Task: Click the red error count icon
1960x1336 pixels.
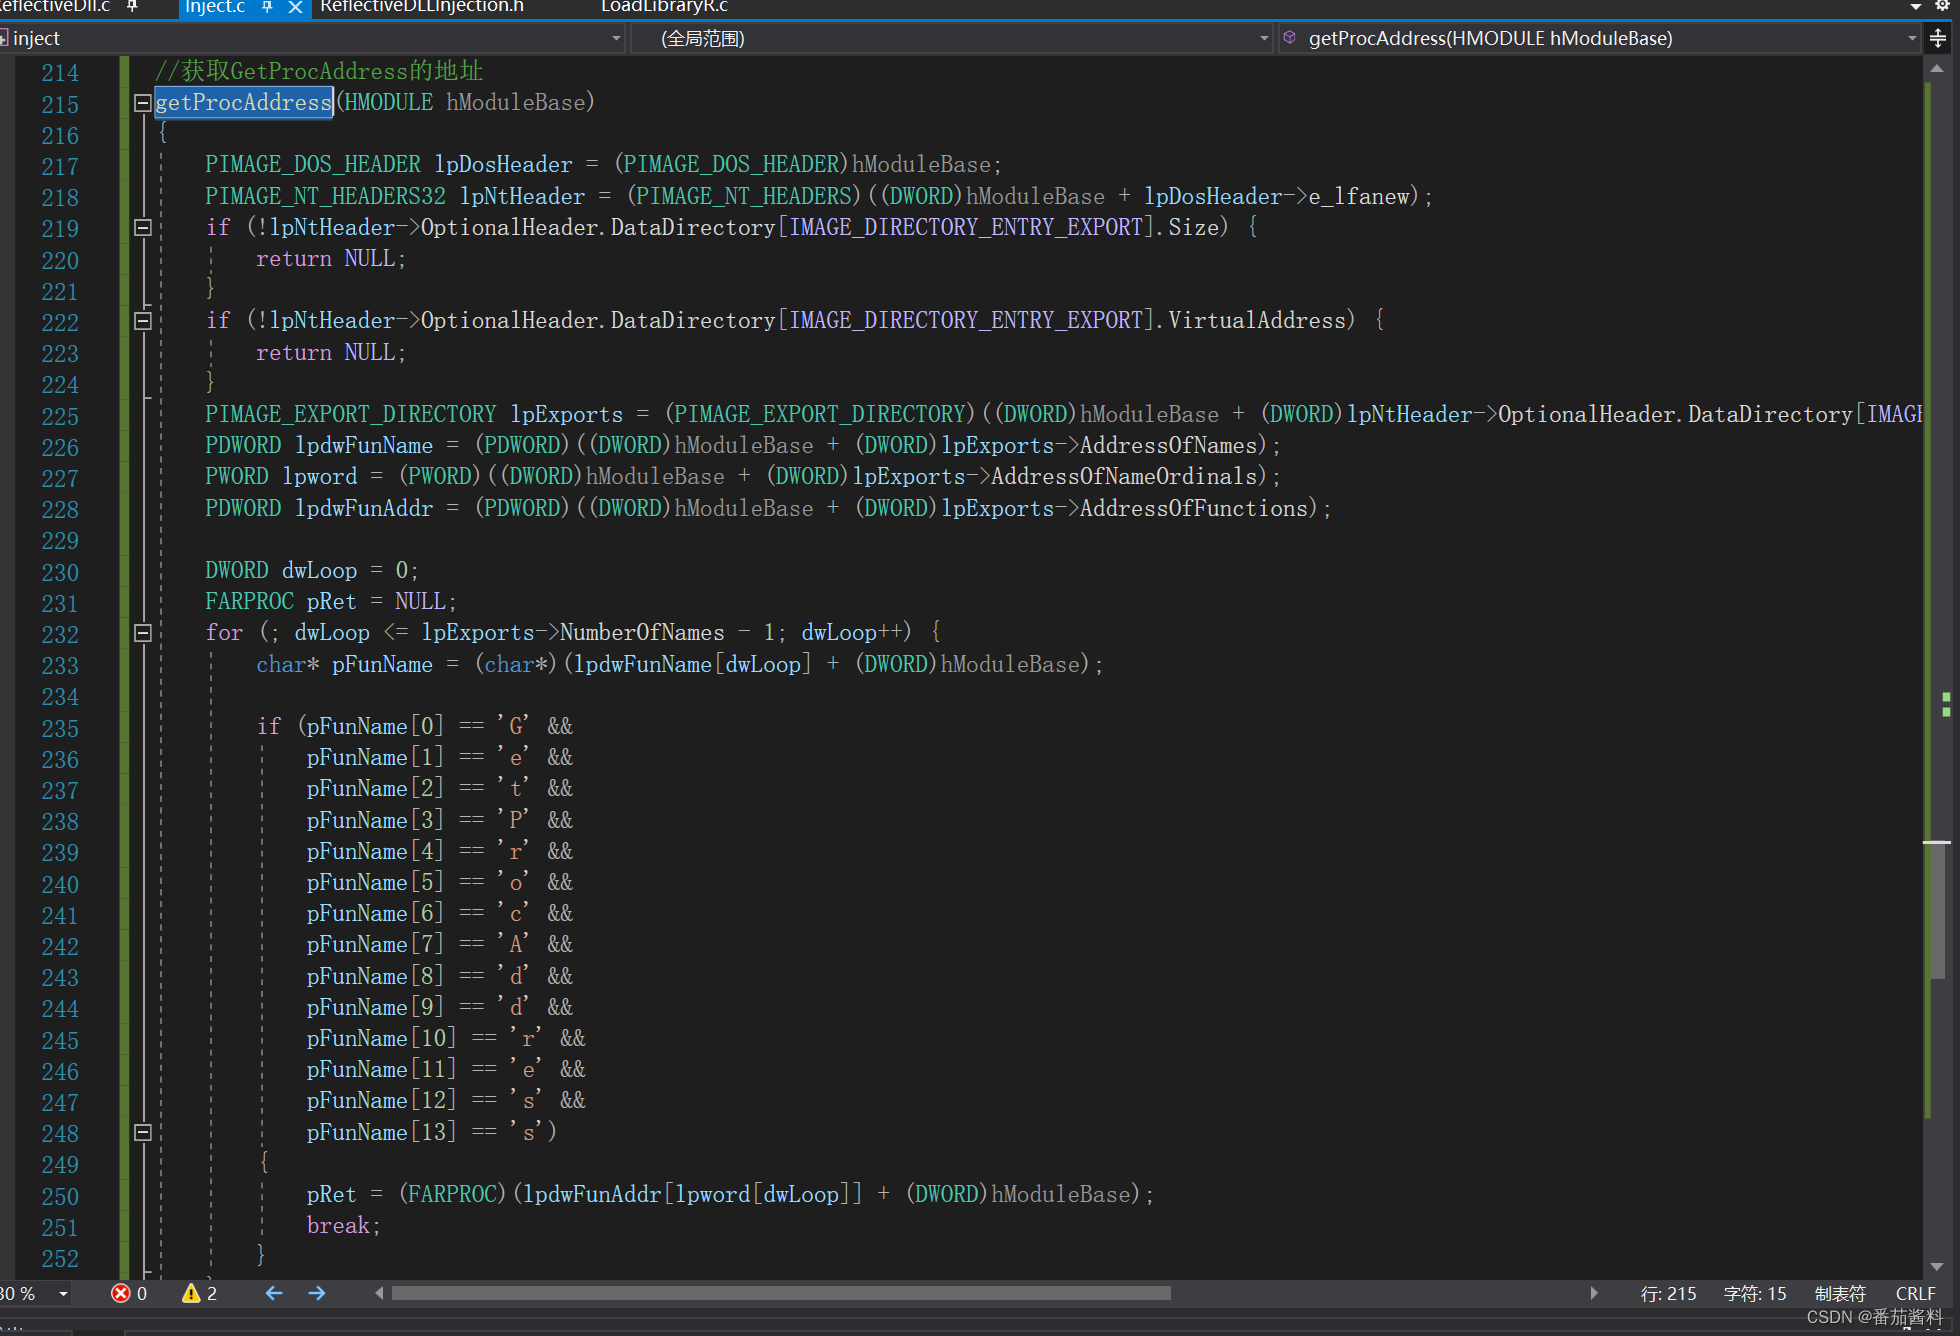Action: coord(121,1293)
